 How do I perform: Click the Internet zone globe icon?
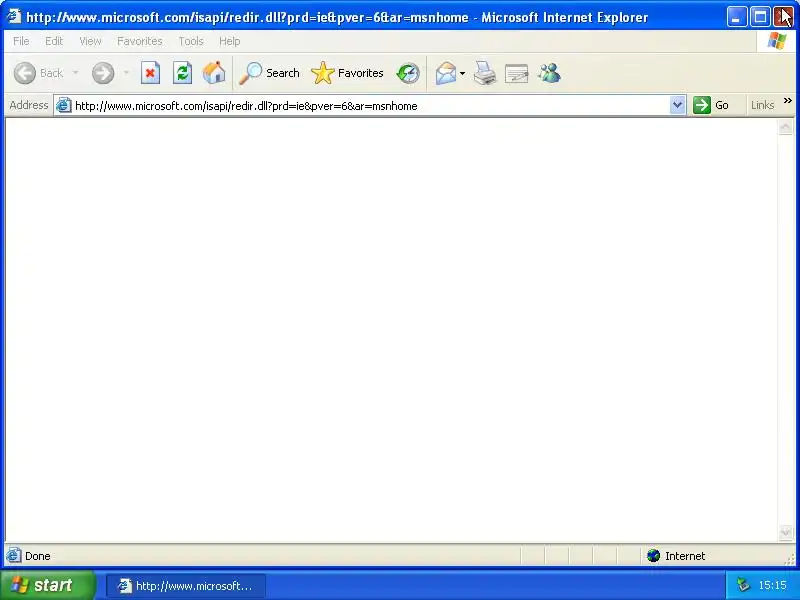(x=654, y=556)
